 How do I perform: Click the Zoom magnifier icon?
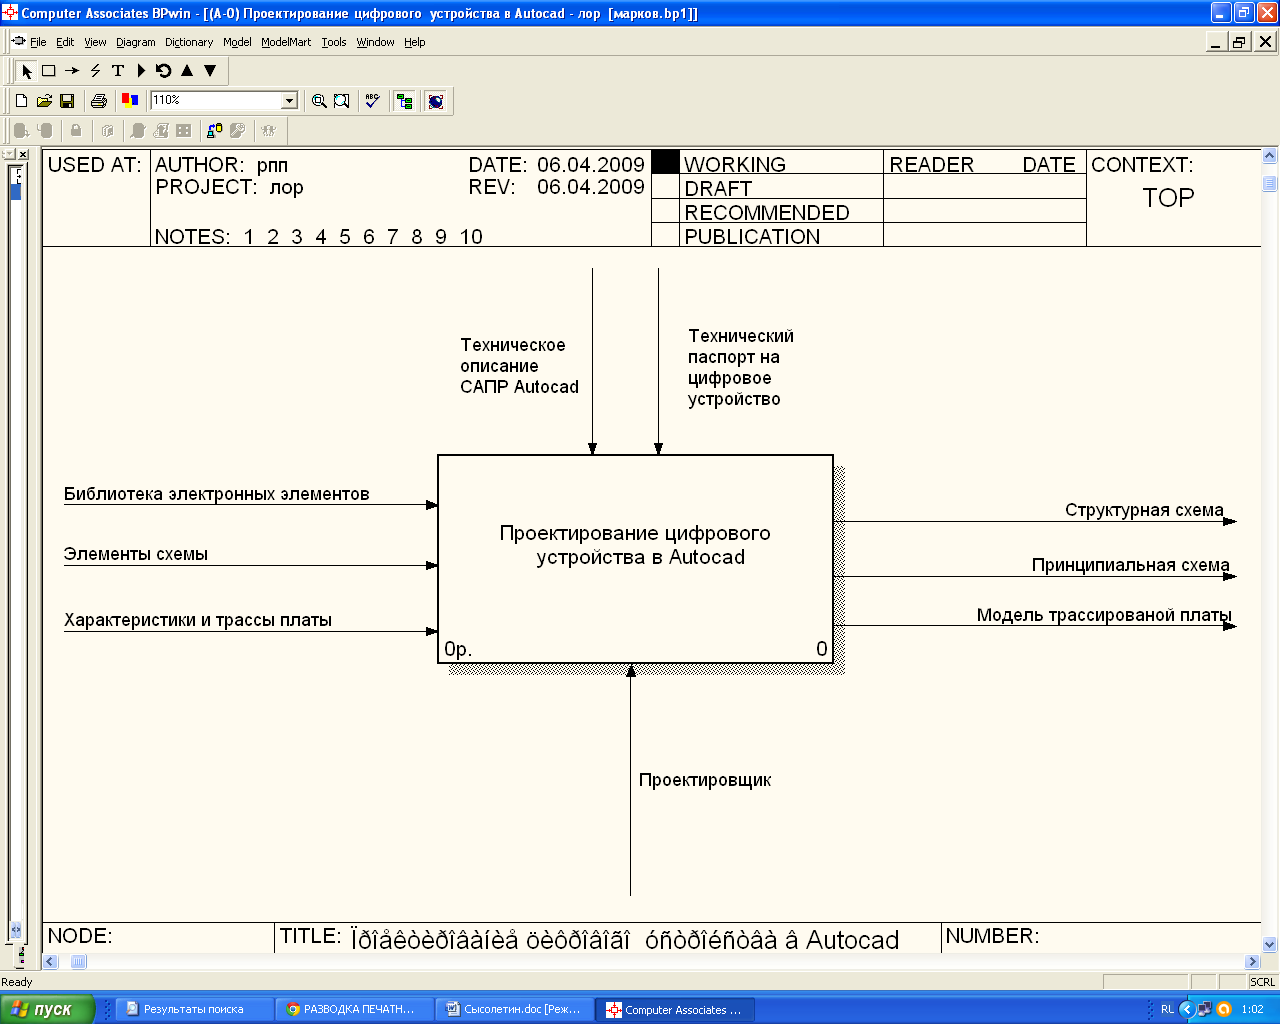tap(319, 101)
